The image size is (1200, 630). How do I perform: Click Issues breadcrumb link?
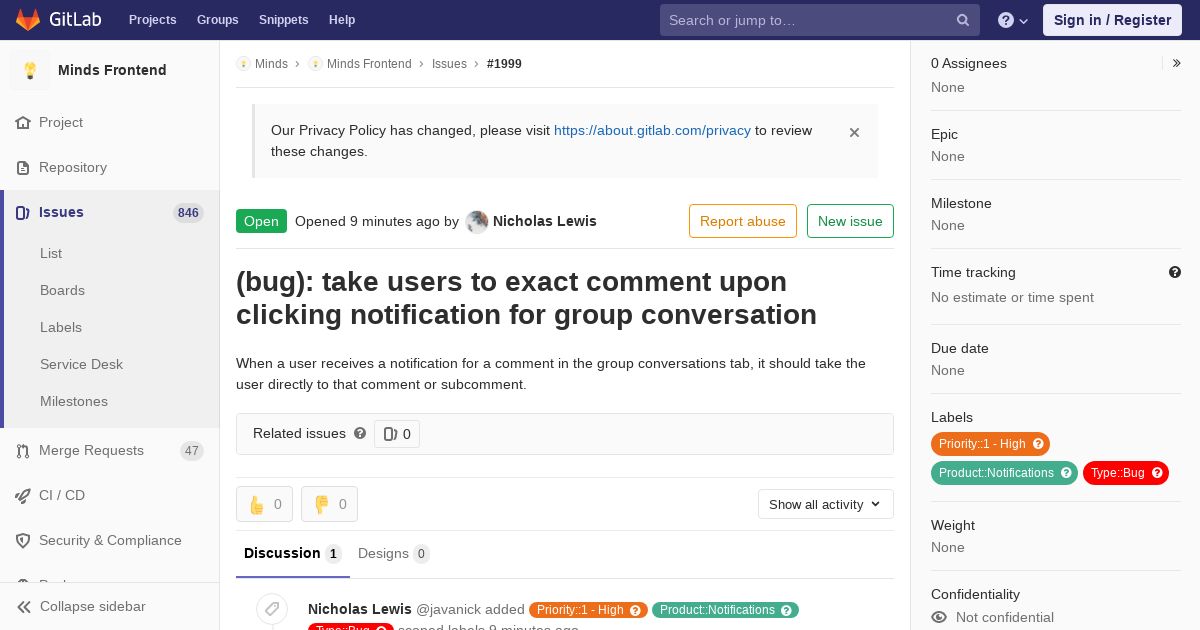click(449, 64)
